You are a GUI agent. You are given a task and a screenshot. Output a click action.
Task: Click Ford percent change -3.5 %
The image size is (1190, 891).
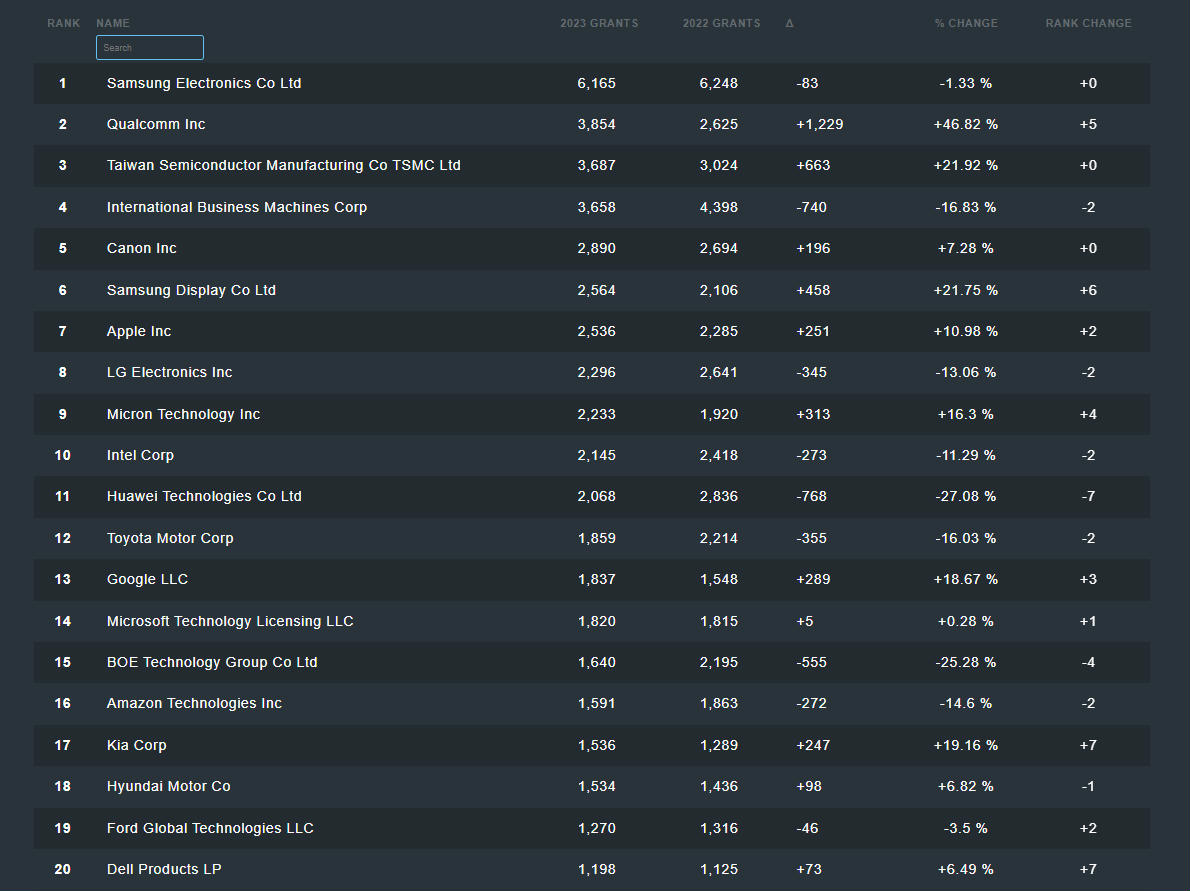966,828
